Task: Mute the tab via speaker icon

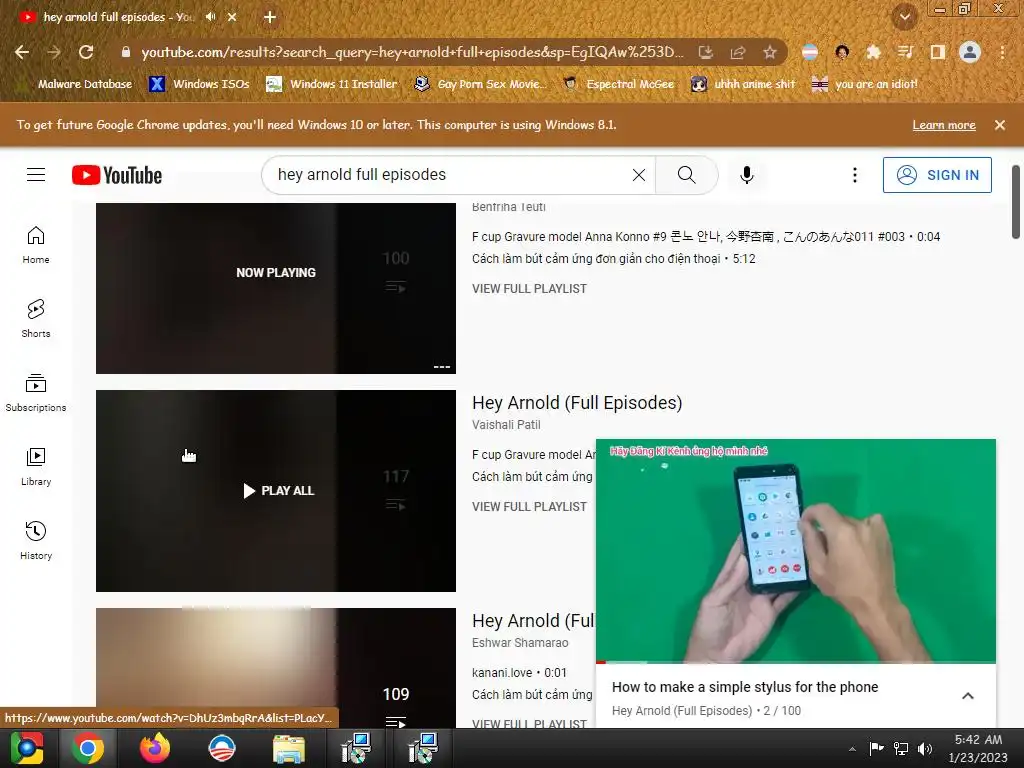Action: click(x=210, y=17)
